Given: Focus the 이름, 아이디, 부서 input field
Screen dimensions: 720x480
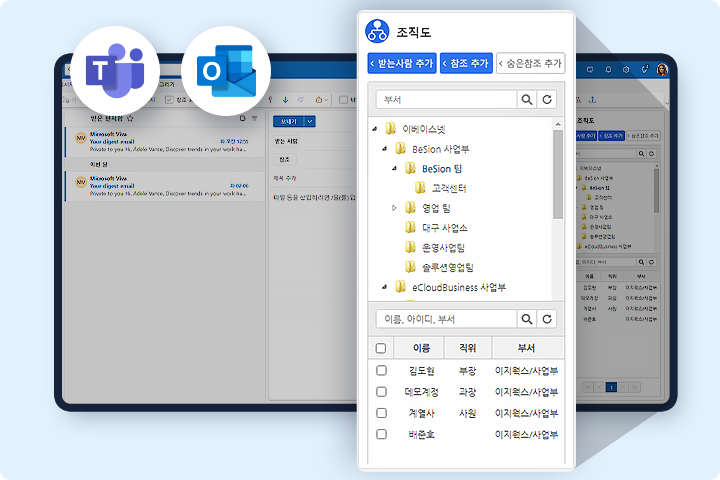Looking at the screenshot, I should 446,319.
